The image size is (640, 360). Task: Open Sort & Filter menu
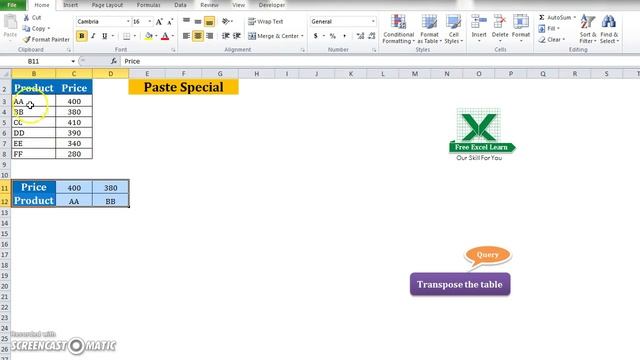click(x=588, y=29)
